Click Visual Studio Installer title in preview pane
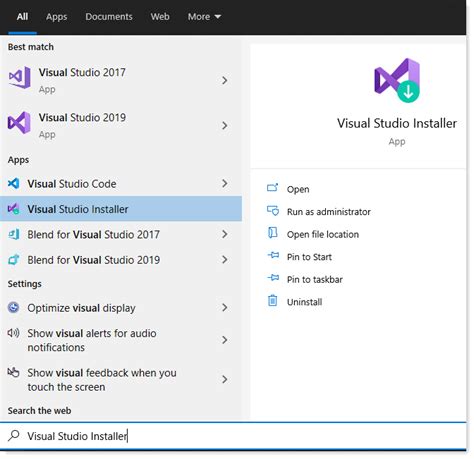 [x=397, y=123]
